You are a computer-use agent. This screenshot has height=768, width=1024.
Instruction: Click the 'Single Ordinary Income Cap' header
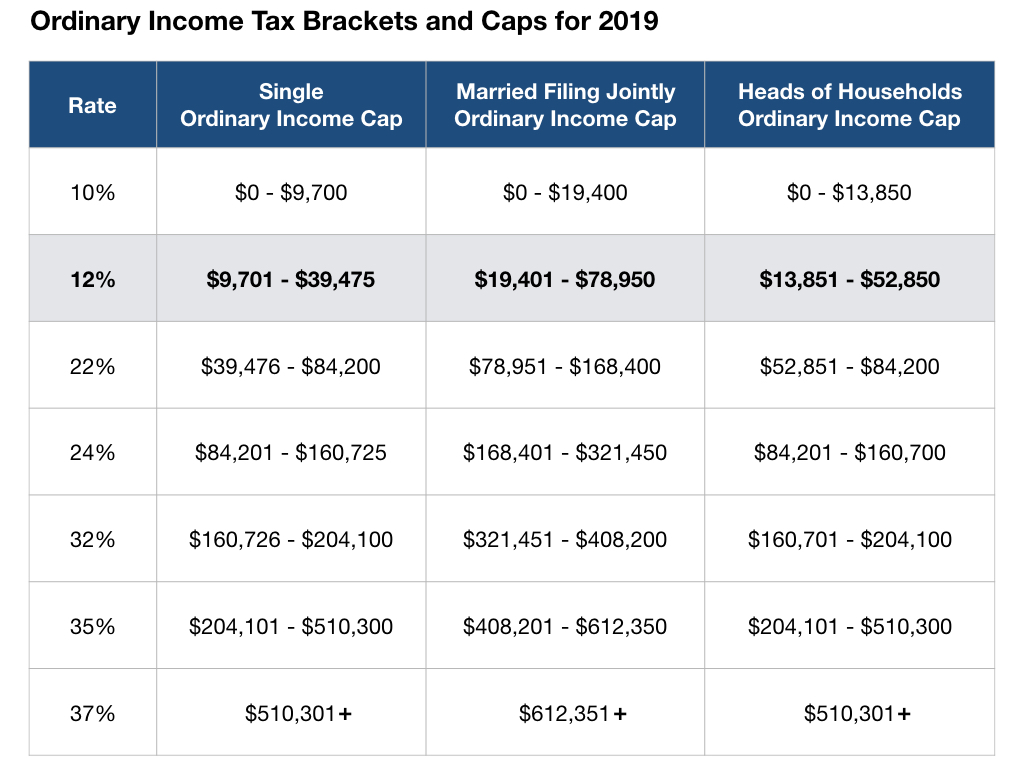click(291, 106)
